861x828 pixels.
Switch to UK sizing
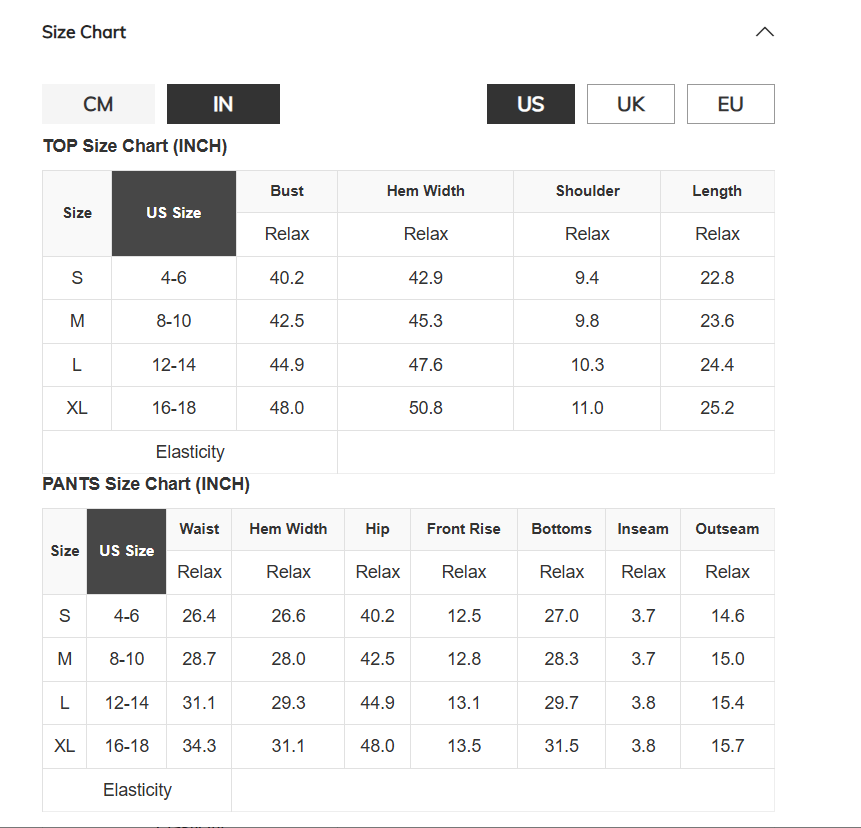pos(630,104)
